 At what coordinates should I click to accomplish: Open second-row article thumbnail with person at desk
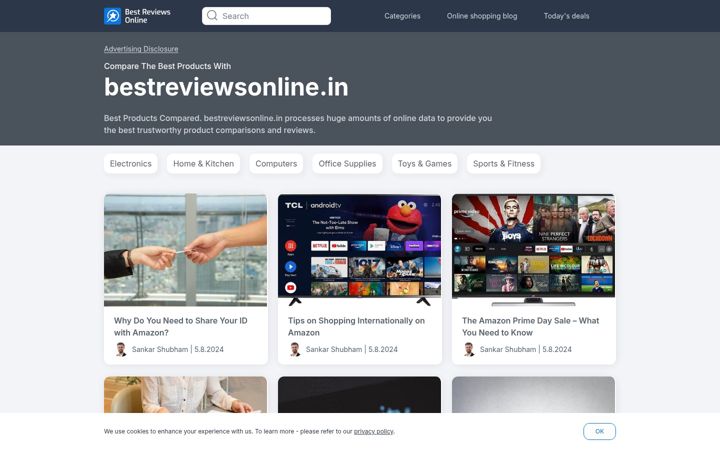[186, 395]
